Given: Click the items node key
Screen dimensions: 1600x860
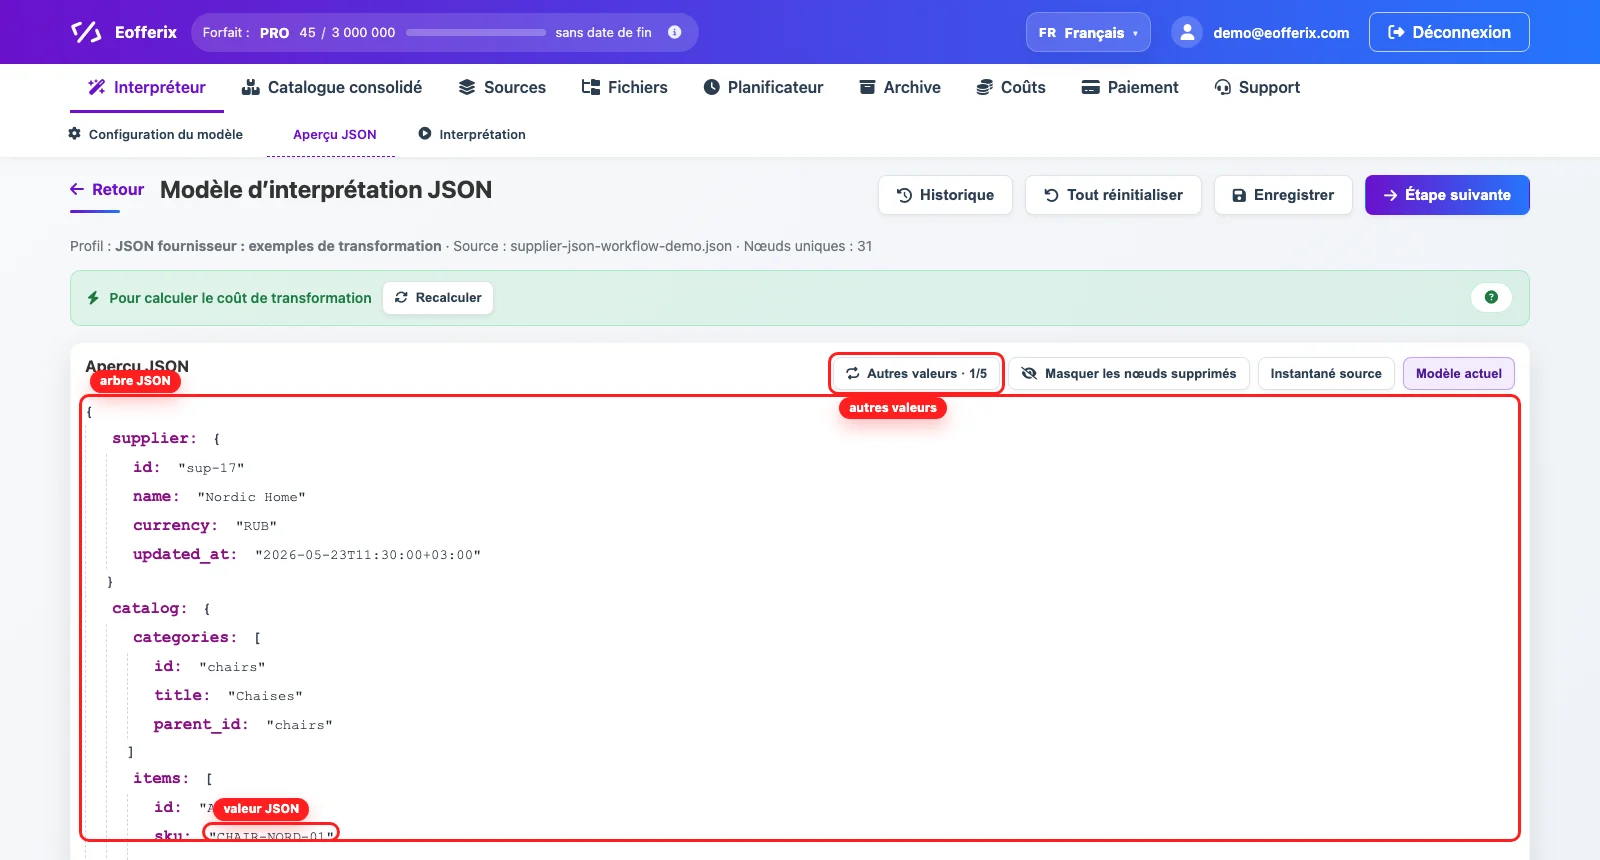Looking at the screenshot, I should 161,778.
